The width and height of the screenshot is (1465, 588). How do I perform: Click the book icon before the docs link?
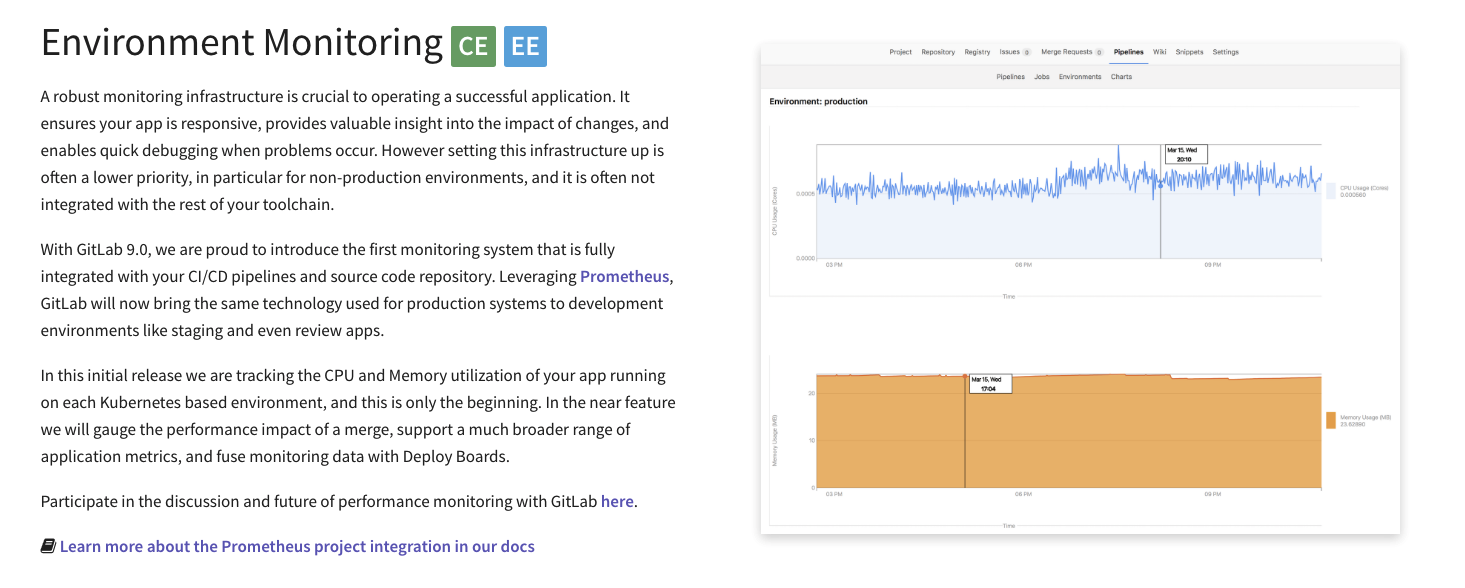[48, 546]
